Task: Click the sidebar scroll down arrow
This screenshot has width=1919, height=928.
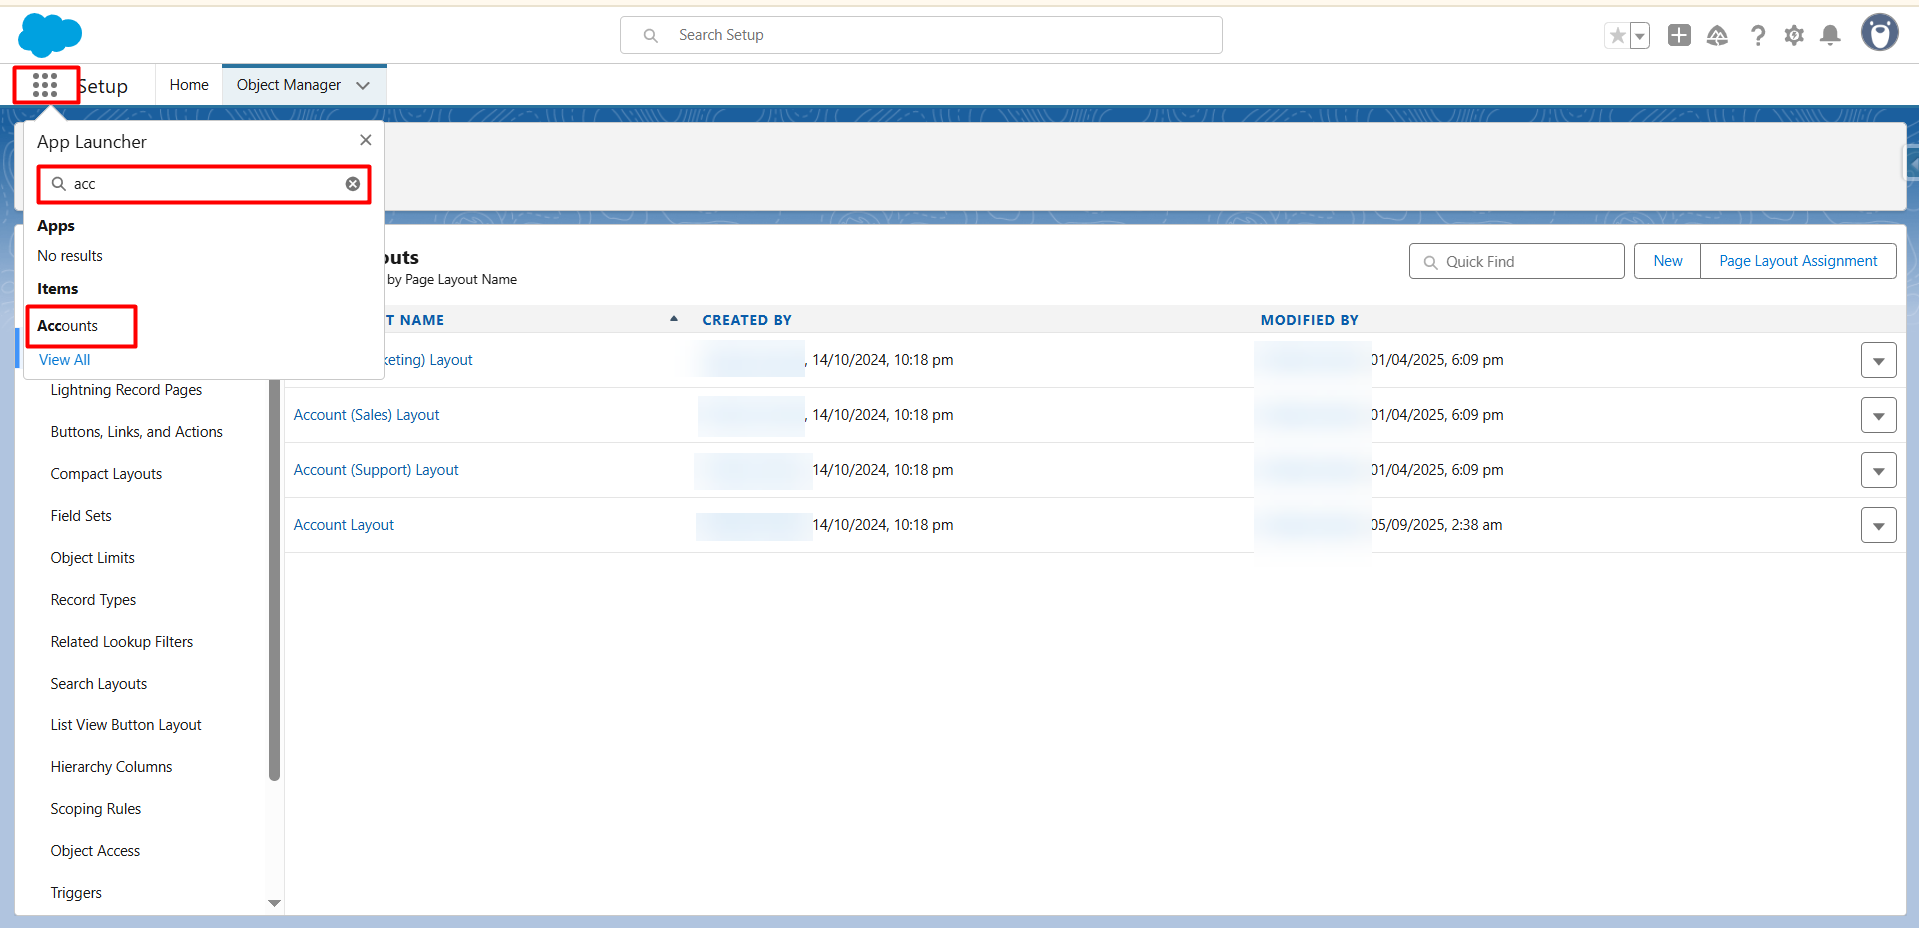Action: [274, 903]
